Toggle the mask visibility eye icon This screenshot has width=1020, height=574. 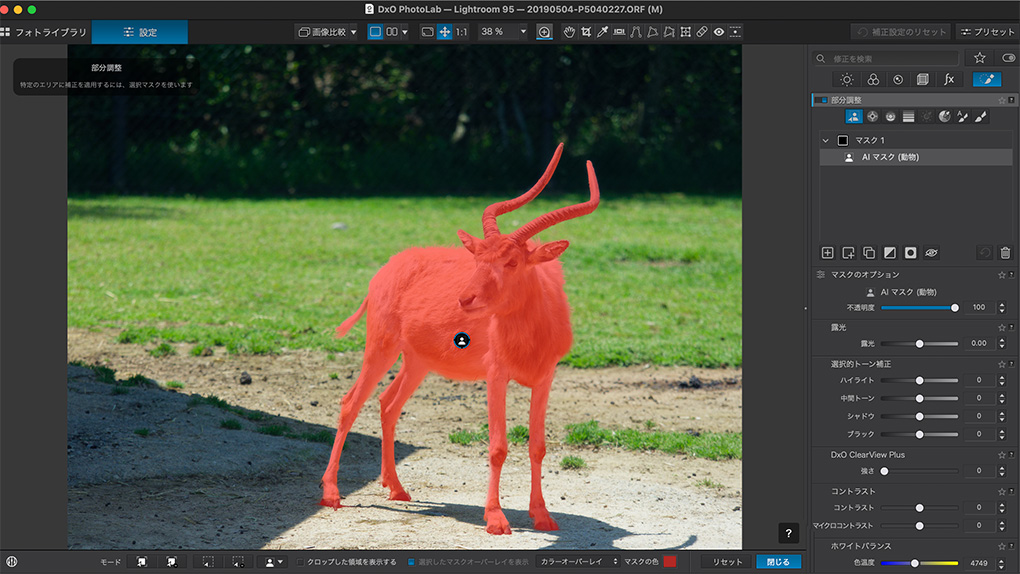coord(932,253)
